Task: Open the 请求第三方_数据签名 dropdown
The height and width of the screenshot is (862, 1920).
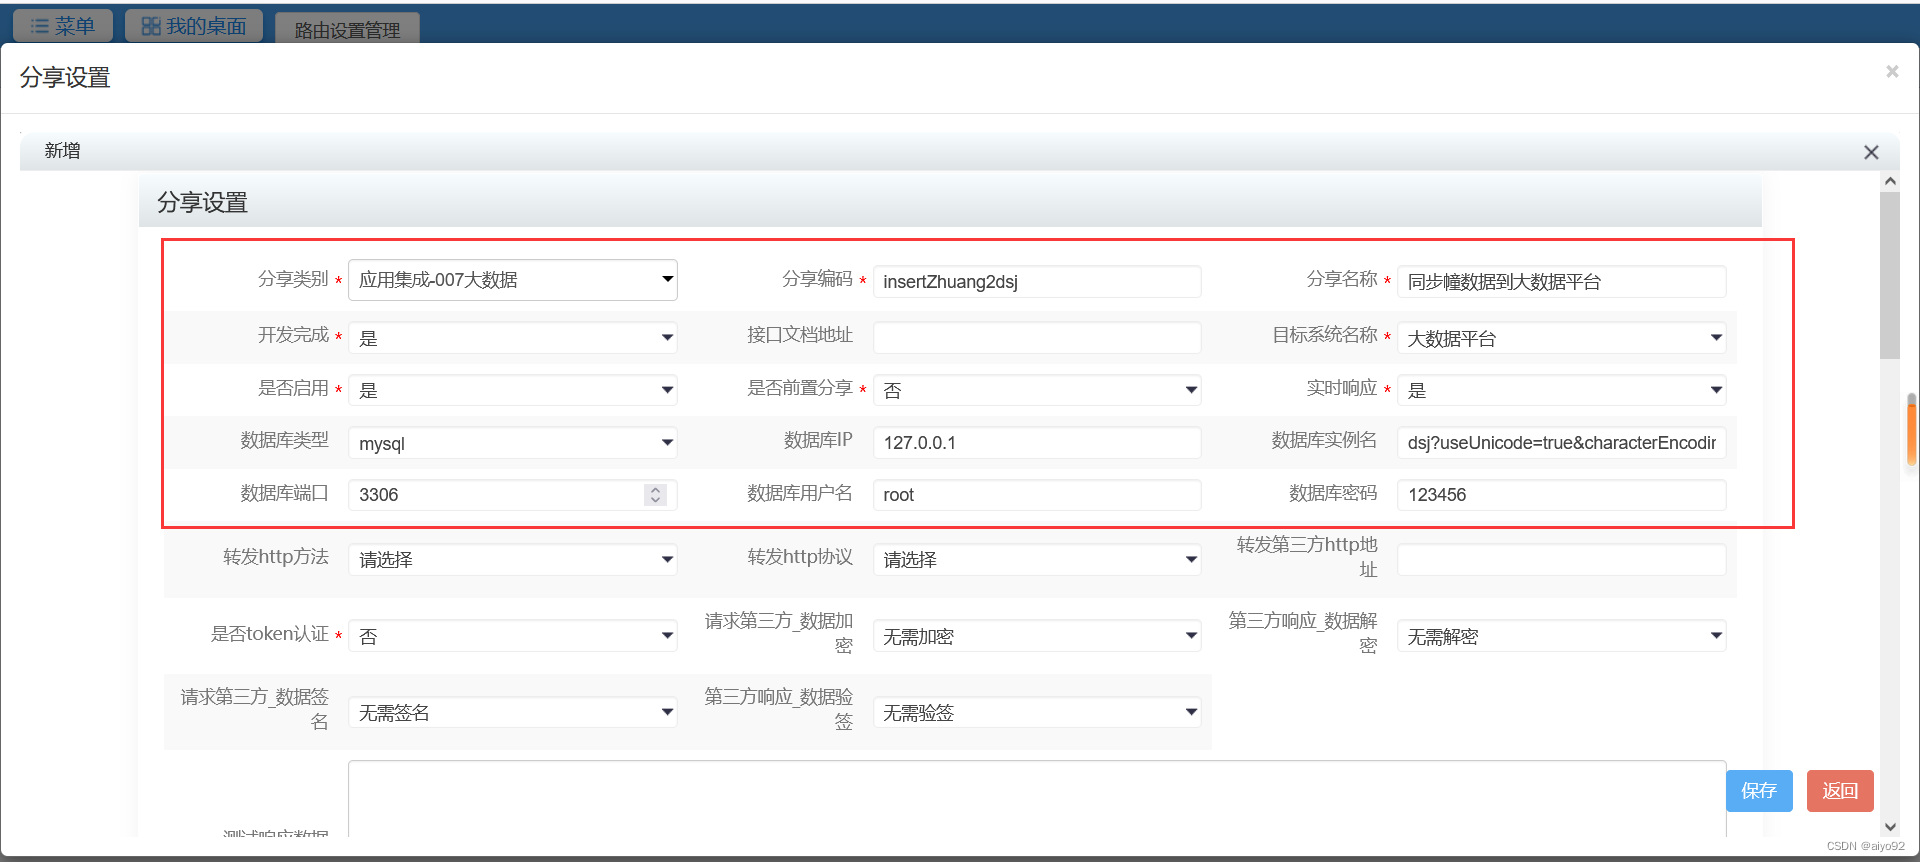Action: pyautogui.click(x=513, y=712)
